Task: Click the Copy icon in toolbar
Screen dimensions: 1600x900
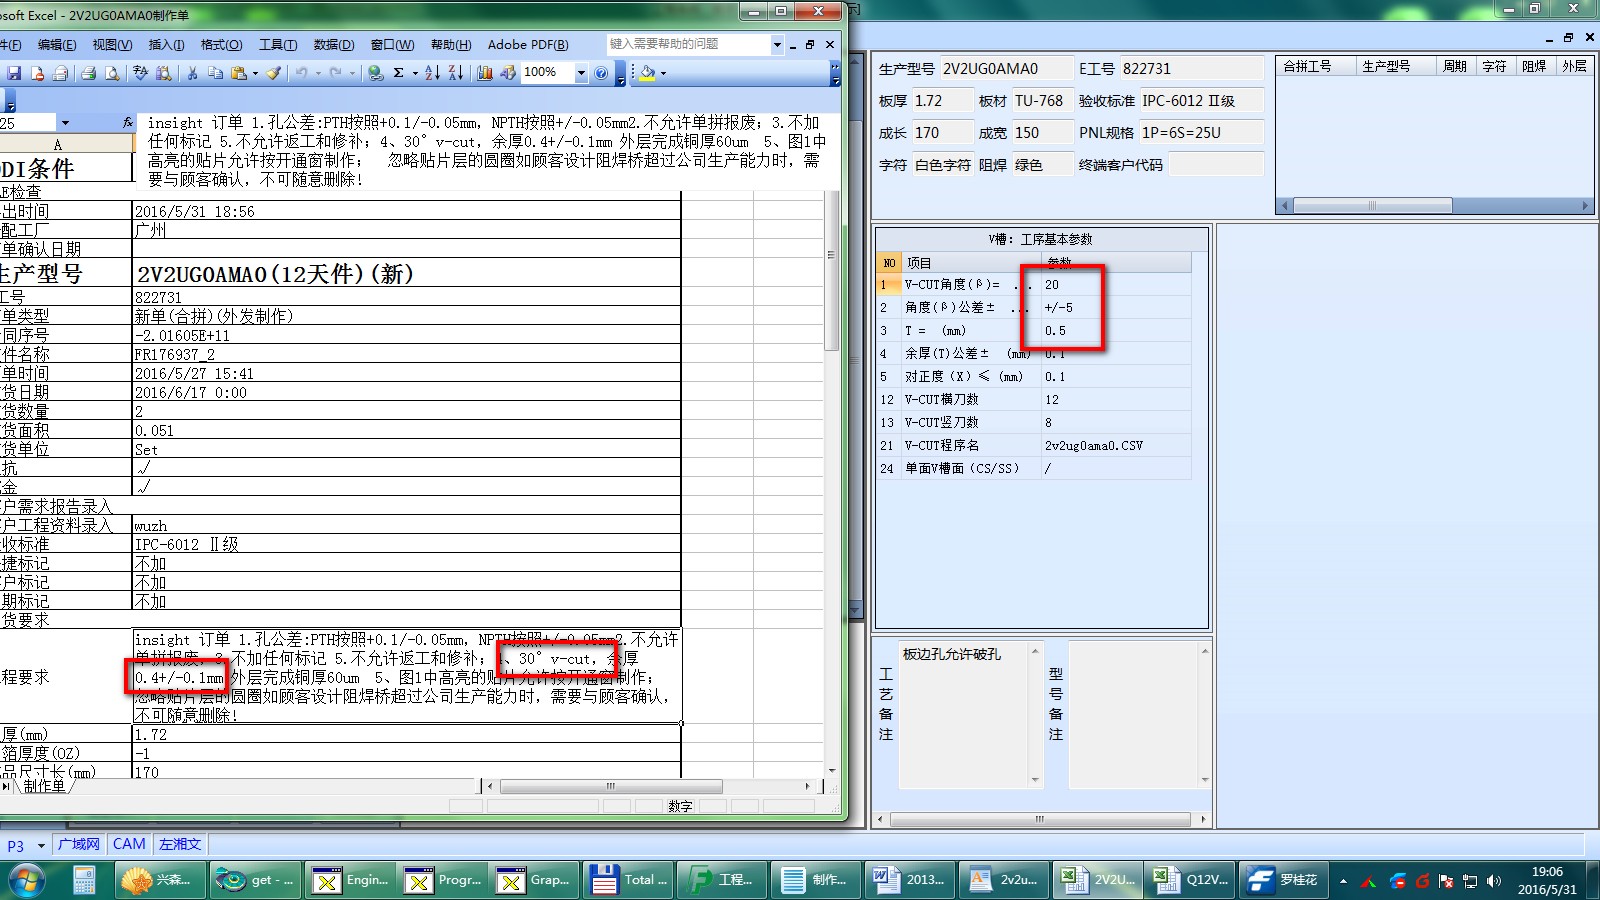Action: pos(215,73)
